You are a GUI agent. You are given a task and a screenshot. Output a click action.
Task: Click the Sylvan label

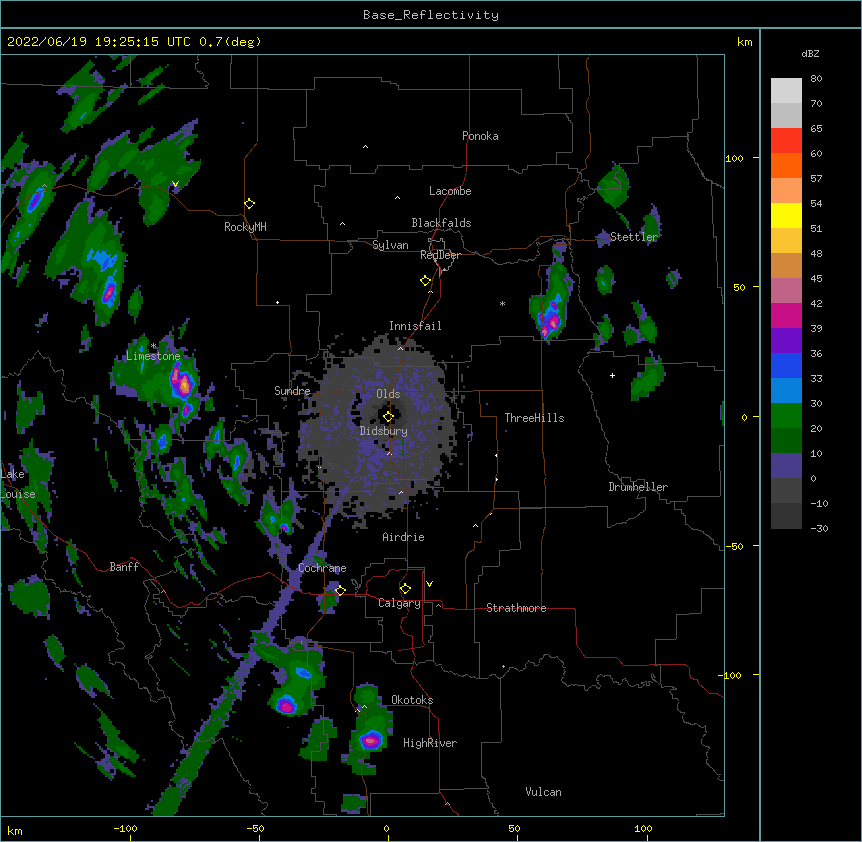pyautogui.click(x=390, y=245)
